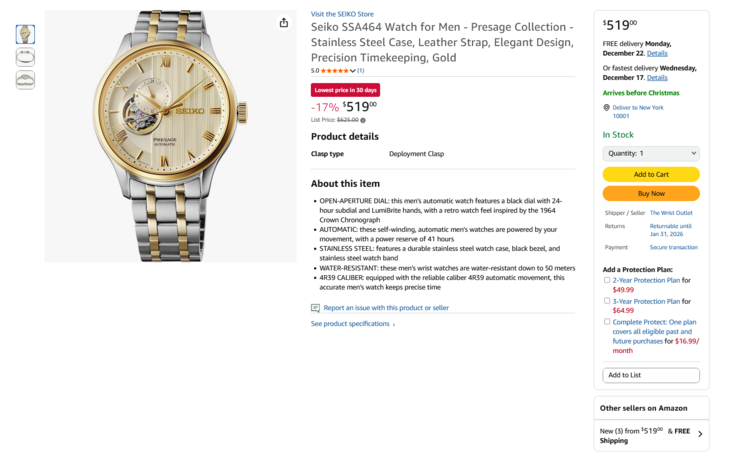Click the yellow Add to Cart button

[651, 174]
